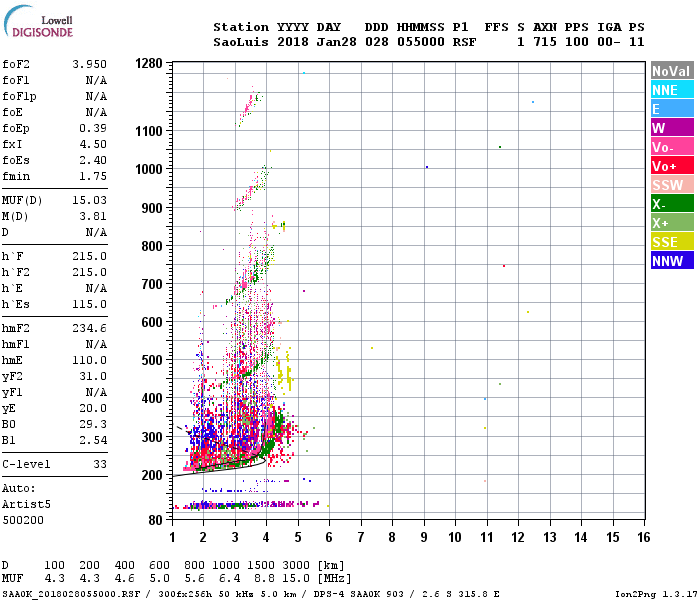
Task: Click the Lowell Digisonde logo
Action: 38,21
